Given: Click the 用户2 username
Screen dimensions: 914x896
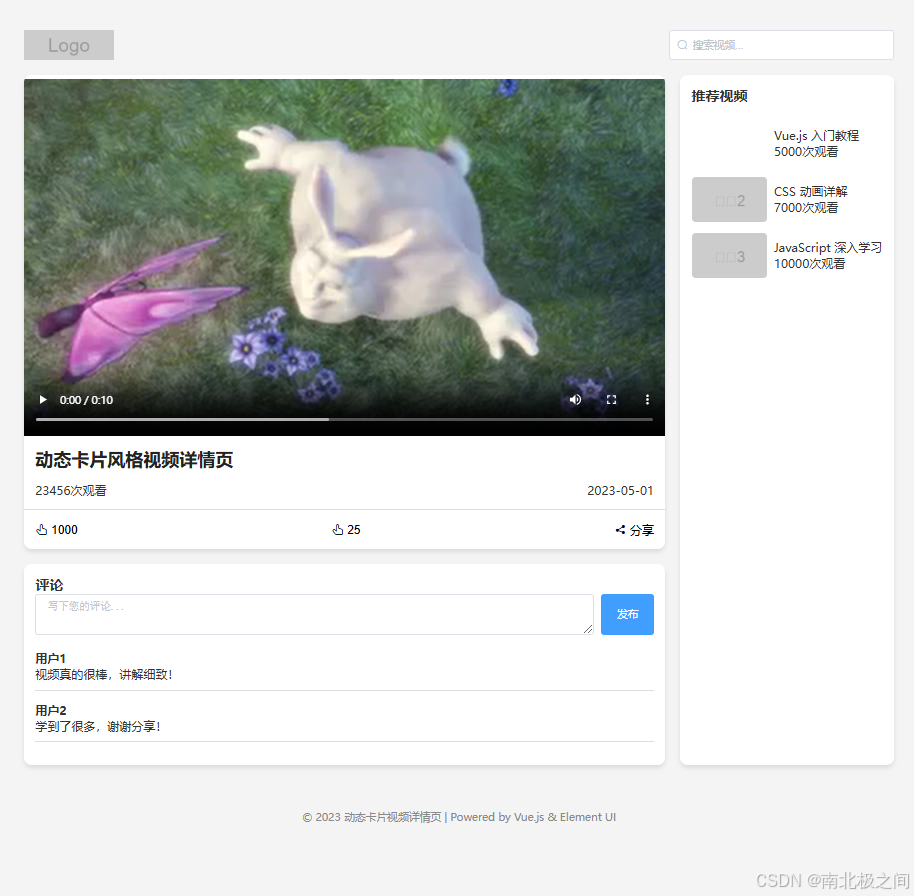Looking at the screenshot, I should pyautogui.click(x=51, y=710).
